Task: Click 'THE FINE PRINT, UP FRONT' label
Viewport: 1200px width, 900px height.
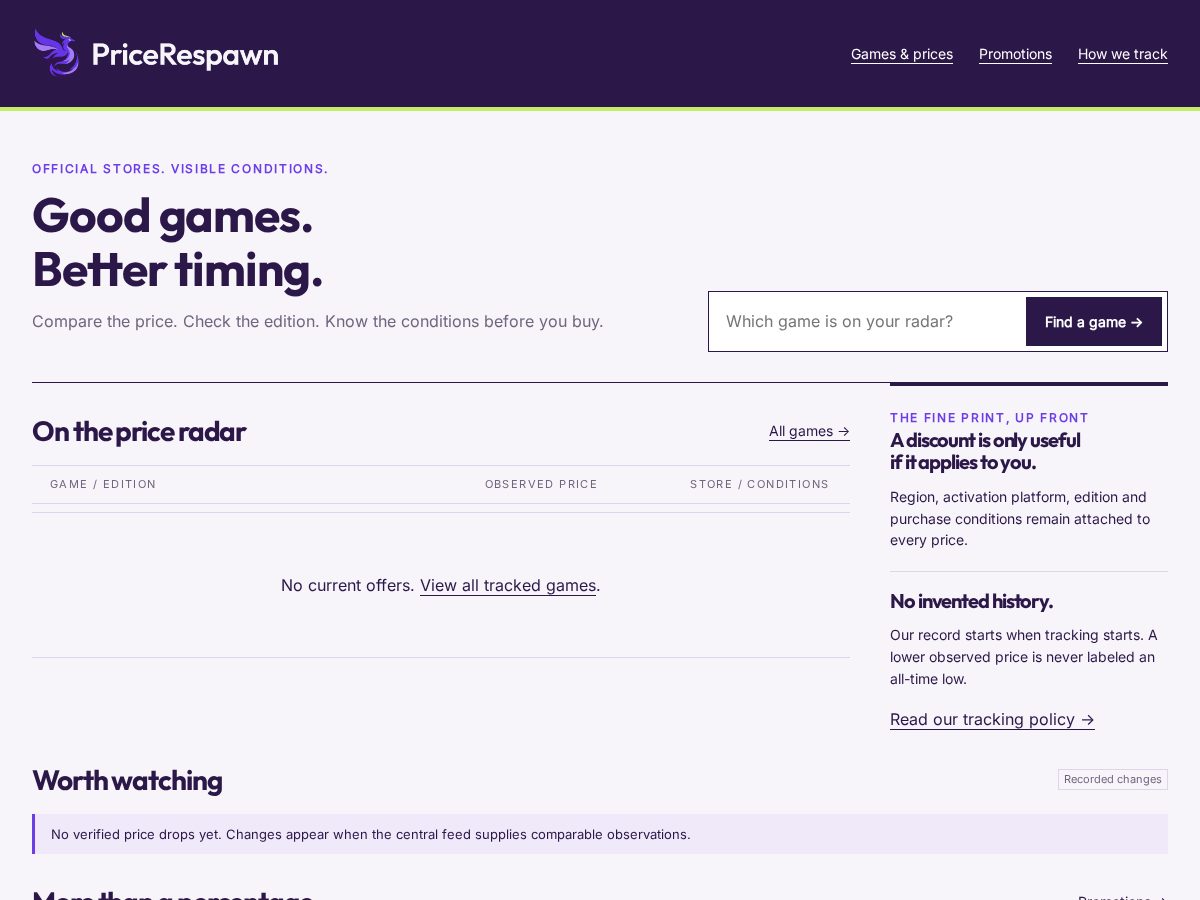Action: click(989, 418)
